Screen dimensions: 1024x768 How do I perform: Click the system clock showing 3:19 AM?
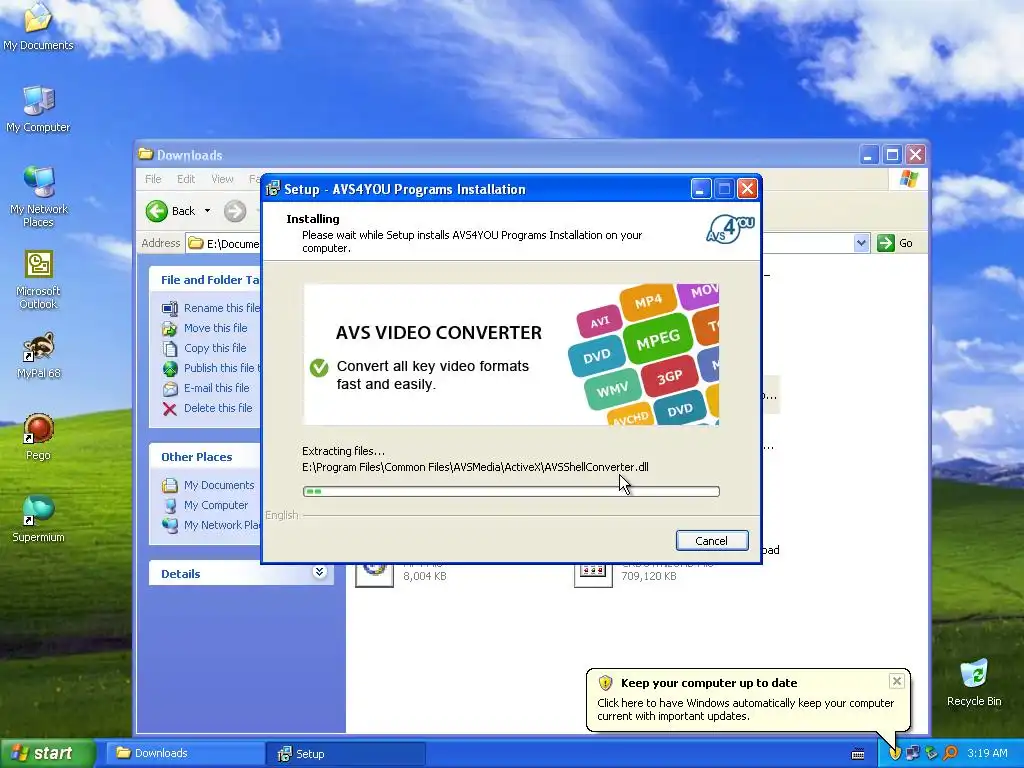tap(987, 753)
